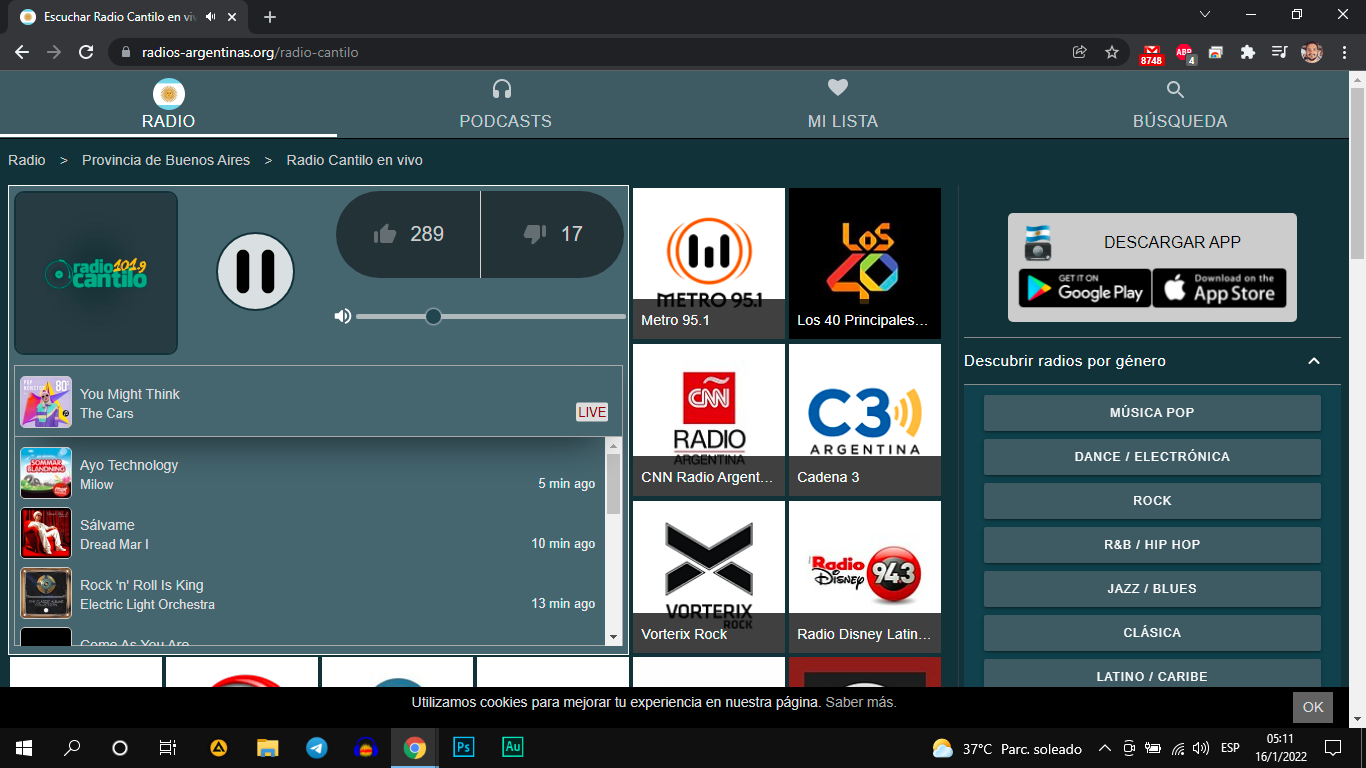Open the Gmail 8748 extension icon
The width and height of the screenshot is (1366, 768).
[1152, 54]
